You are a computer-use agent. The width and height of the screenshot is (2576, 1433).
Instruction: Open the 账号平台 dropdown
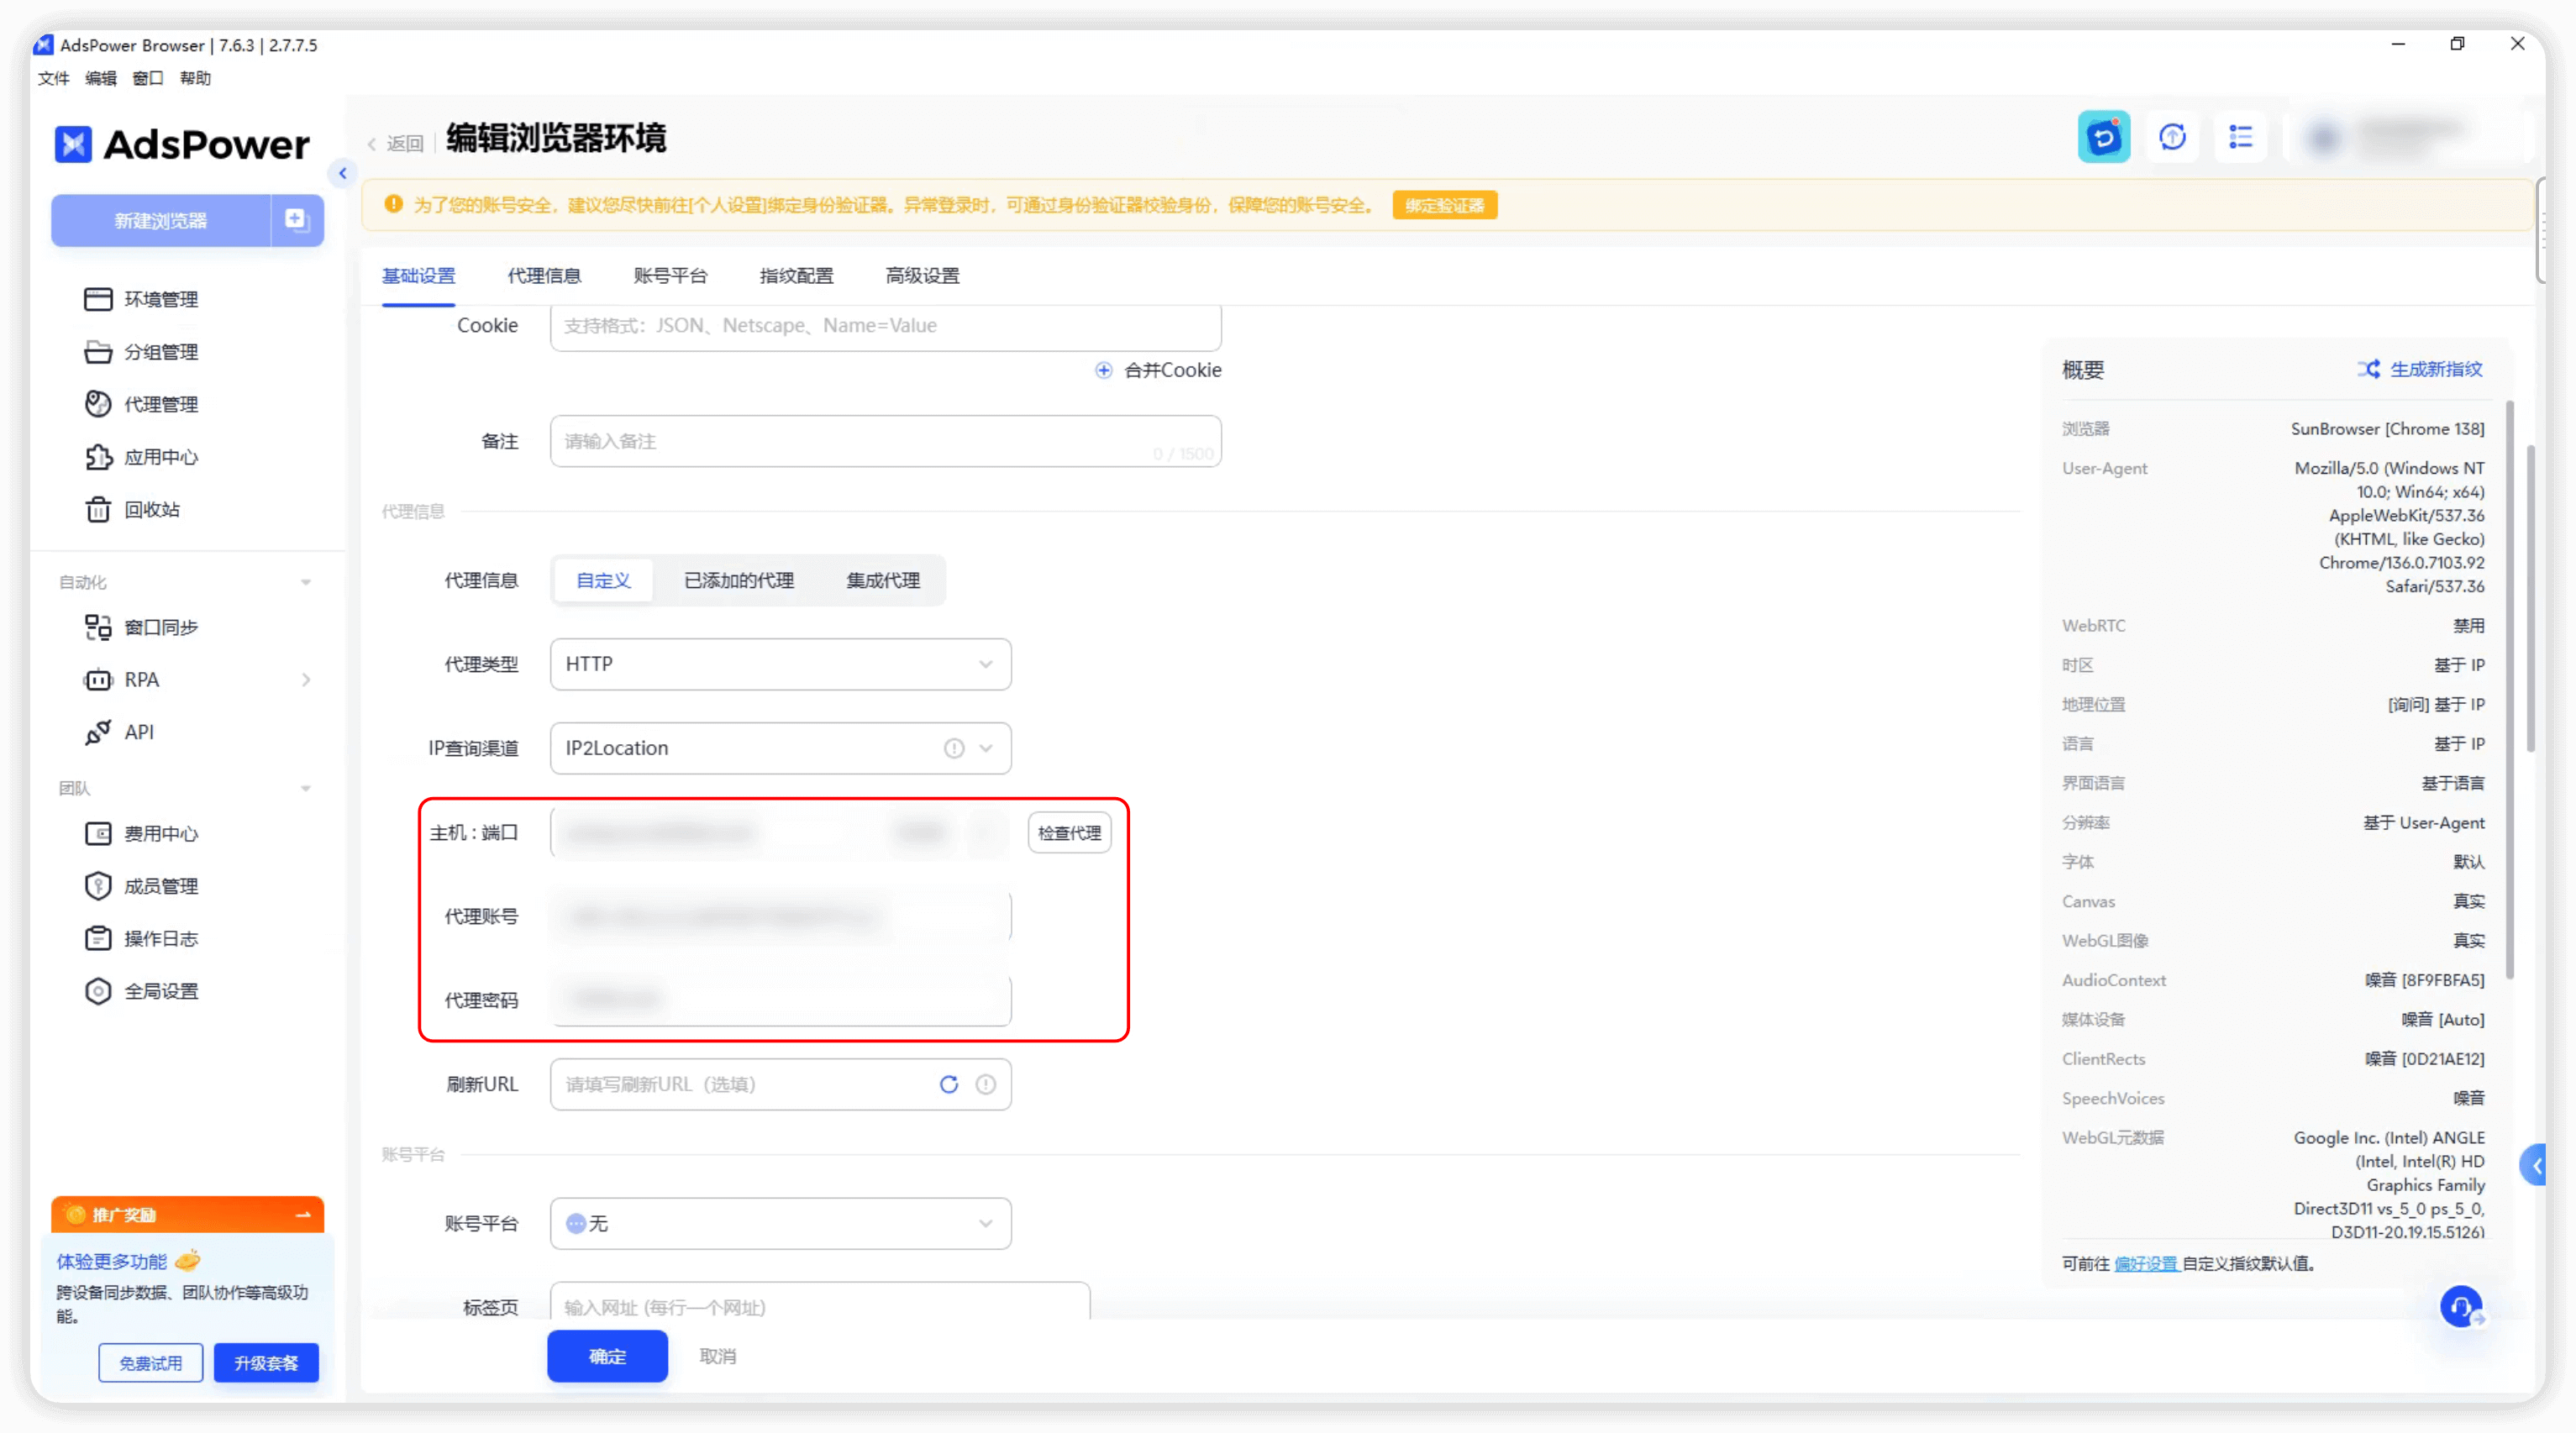780,1223
